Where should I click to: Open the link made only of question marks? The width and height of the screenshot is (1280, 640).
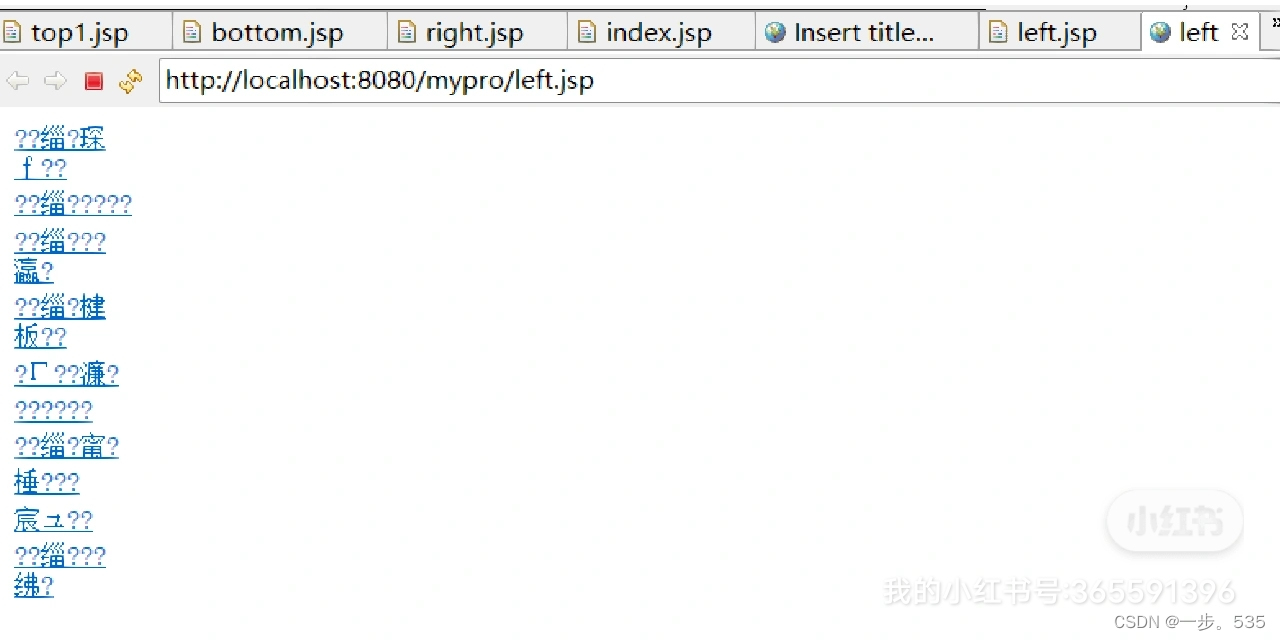tap(53, 410)
